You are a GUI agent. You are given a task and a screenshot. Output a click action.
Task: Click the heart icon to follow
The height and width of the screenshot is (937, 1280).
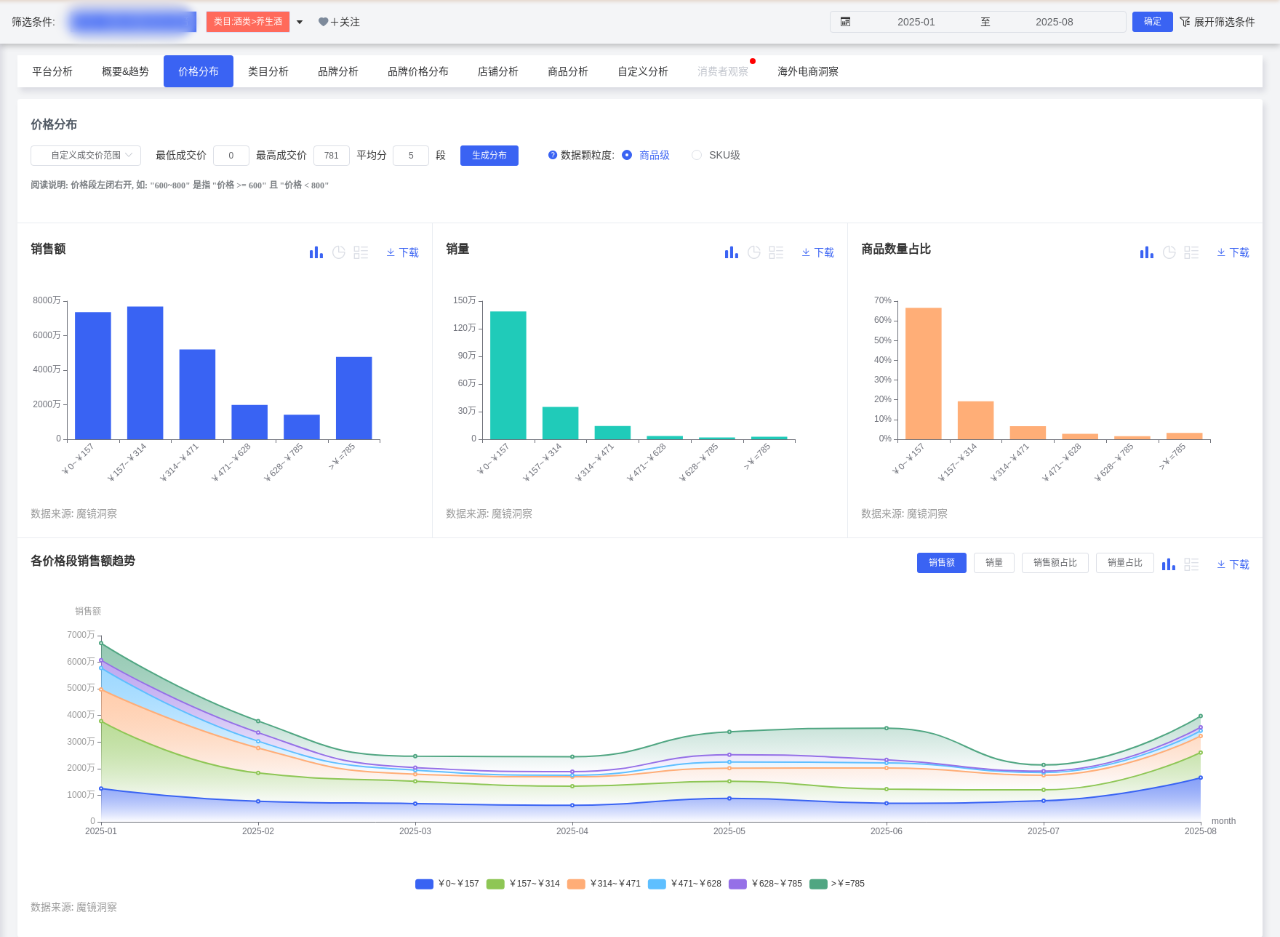click(323, 22)
